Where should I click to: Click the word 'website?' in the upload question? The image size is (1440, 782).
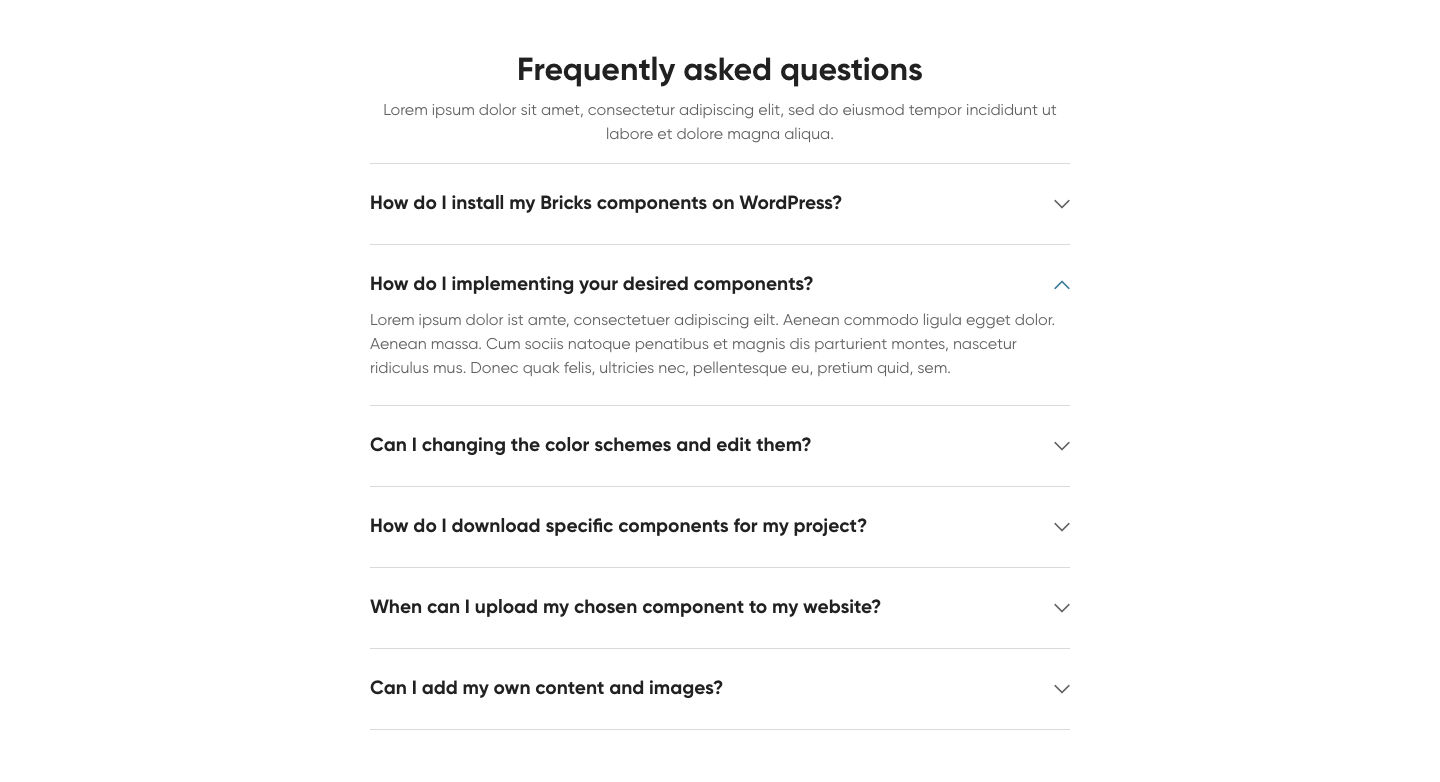tap(843, 607)
